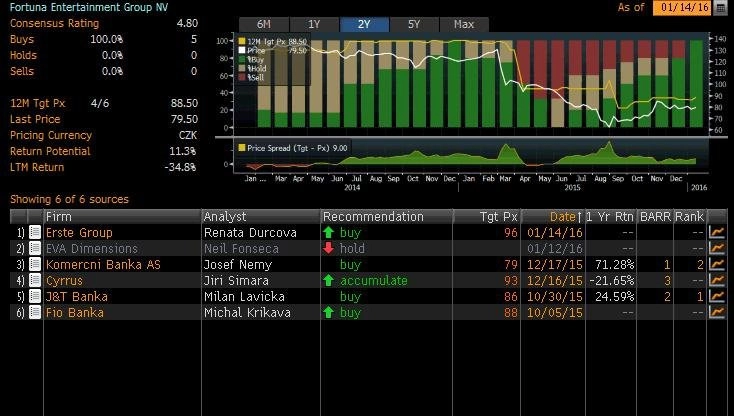
Task: Click Return Potential 11.3% value
Action: coord(183,151)
